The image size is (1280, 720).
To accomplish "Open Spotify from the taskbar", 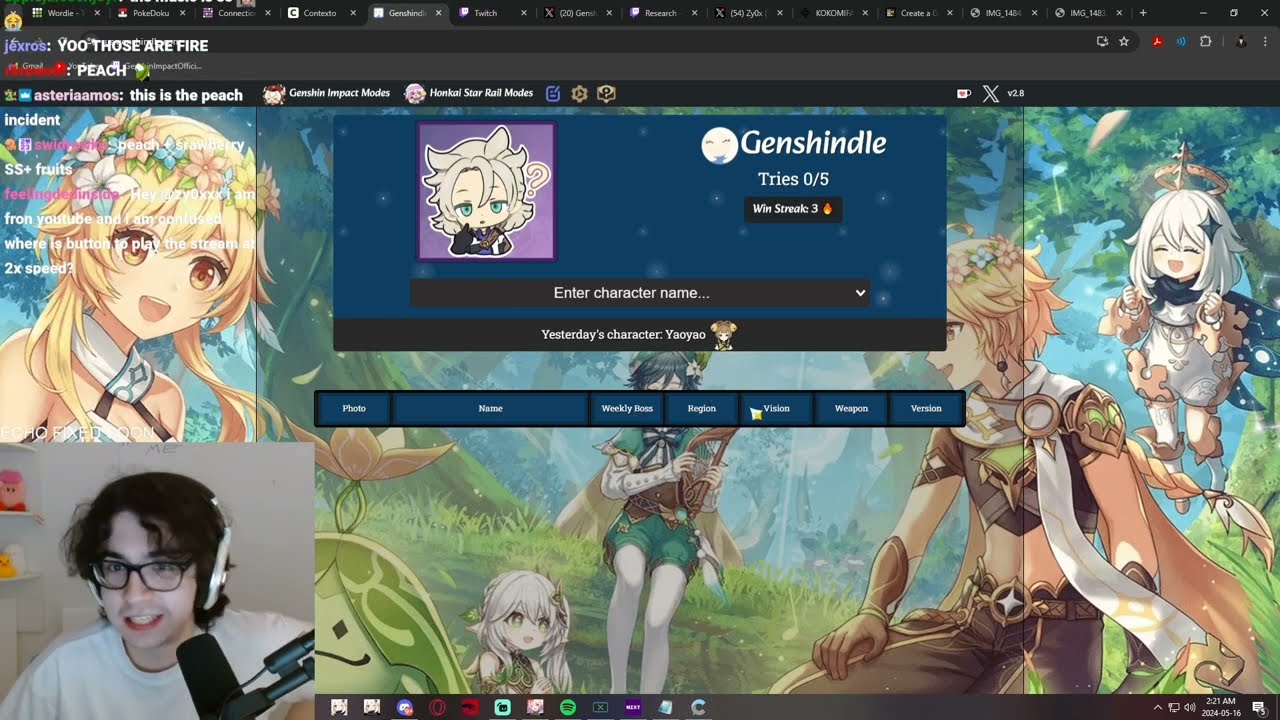I will (x=568, y=707).
